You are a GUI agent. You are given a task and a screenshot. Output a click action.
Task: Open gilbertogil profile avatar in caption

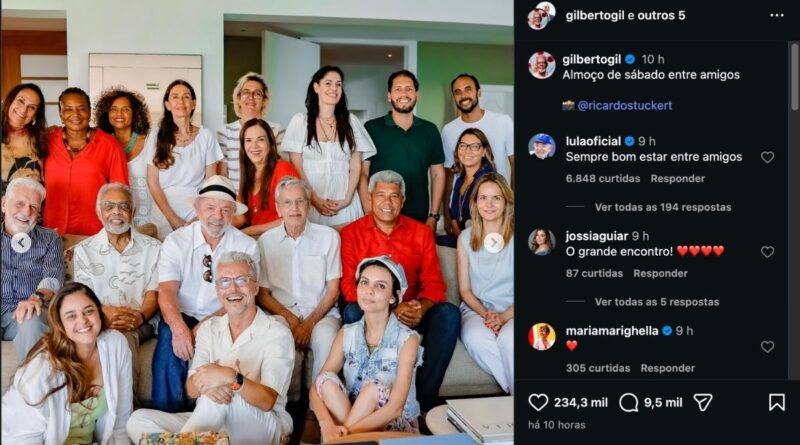(x=541, y=65)
